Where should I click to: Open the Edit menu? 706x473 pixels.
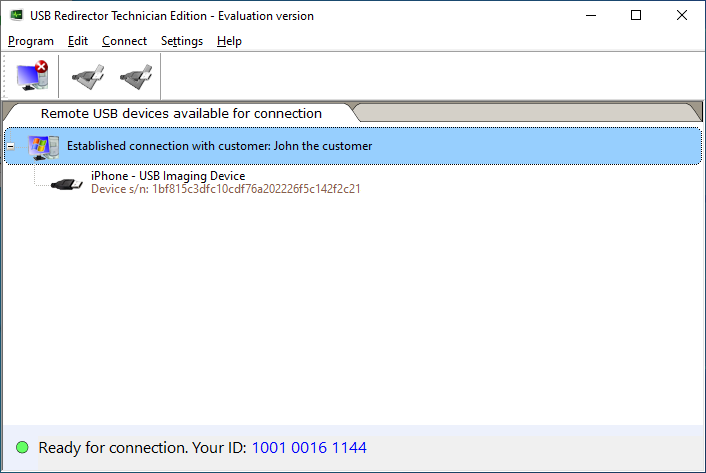78,41
